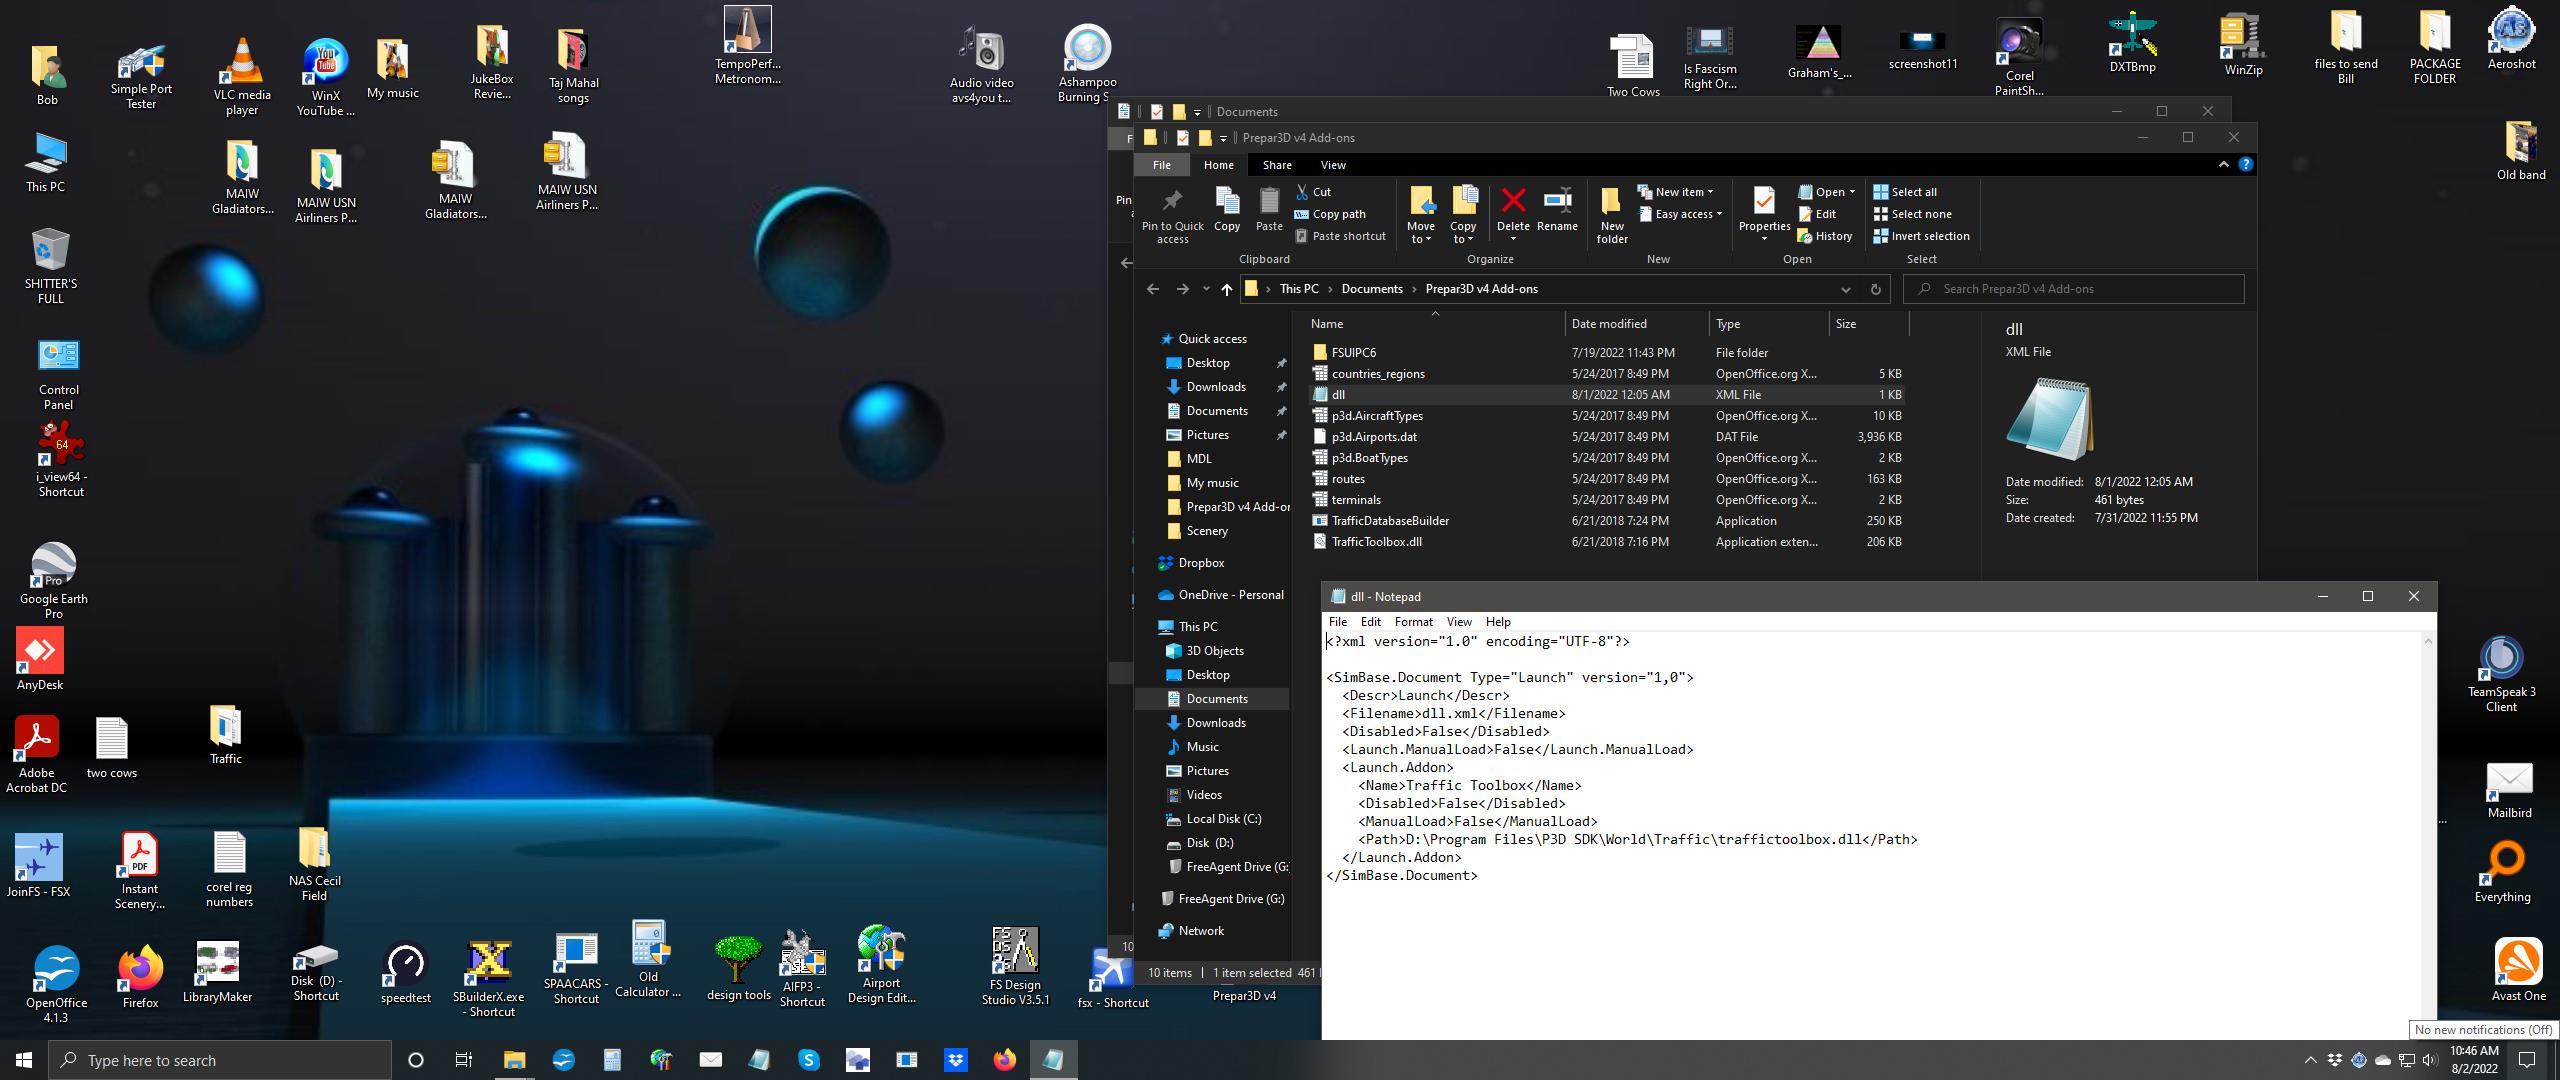Image resolution: width=2560 pixels, height=1080 pixels.
Task: Open the Format menu in Notepad
Action: tap(1413, 622)
